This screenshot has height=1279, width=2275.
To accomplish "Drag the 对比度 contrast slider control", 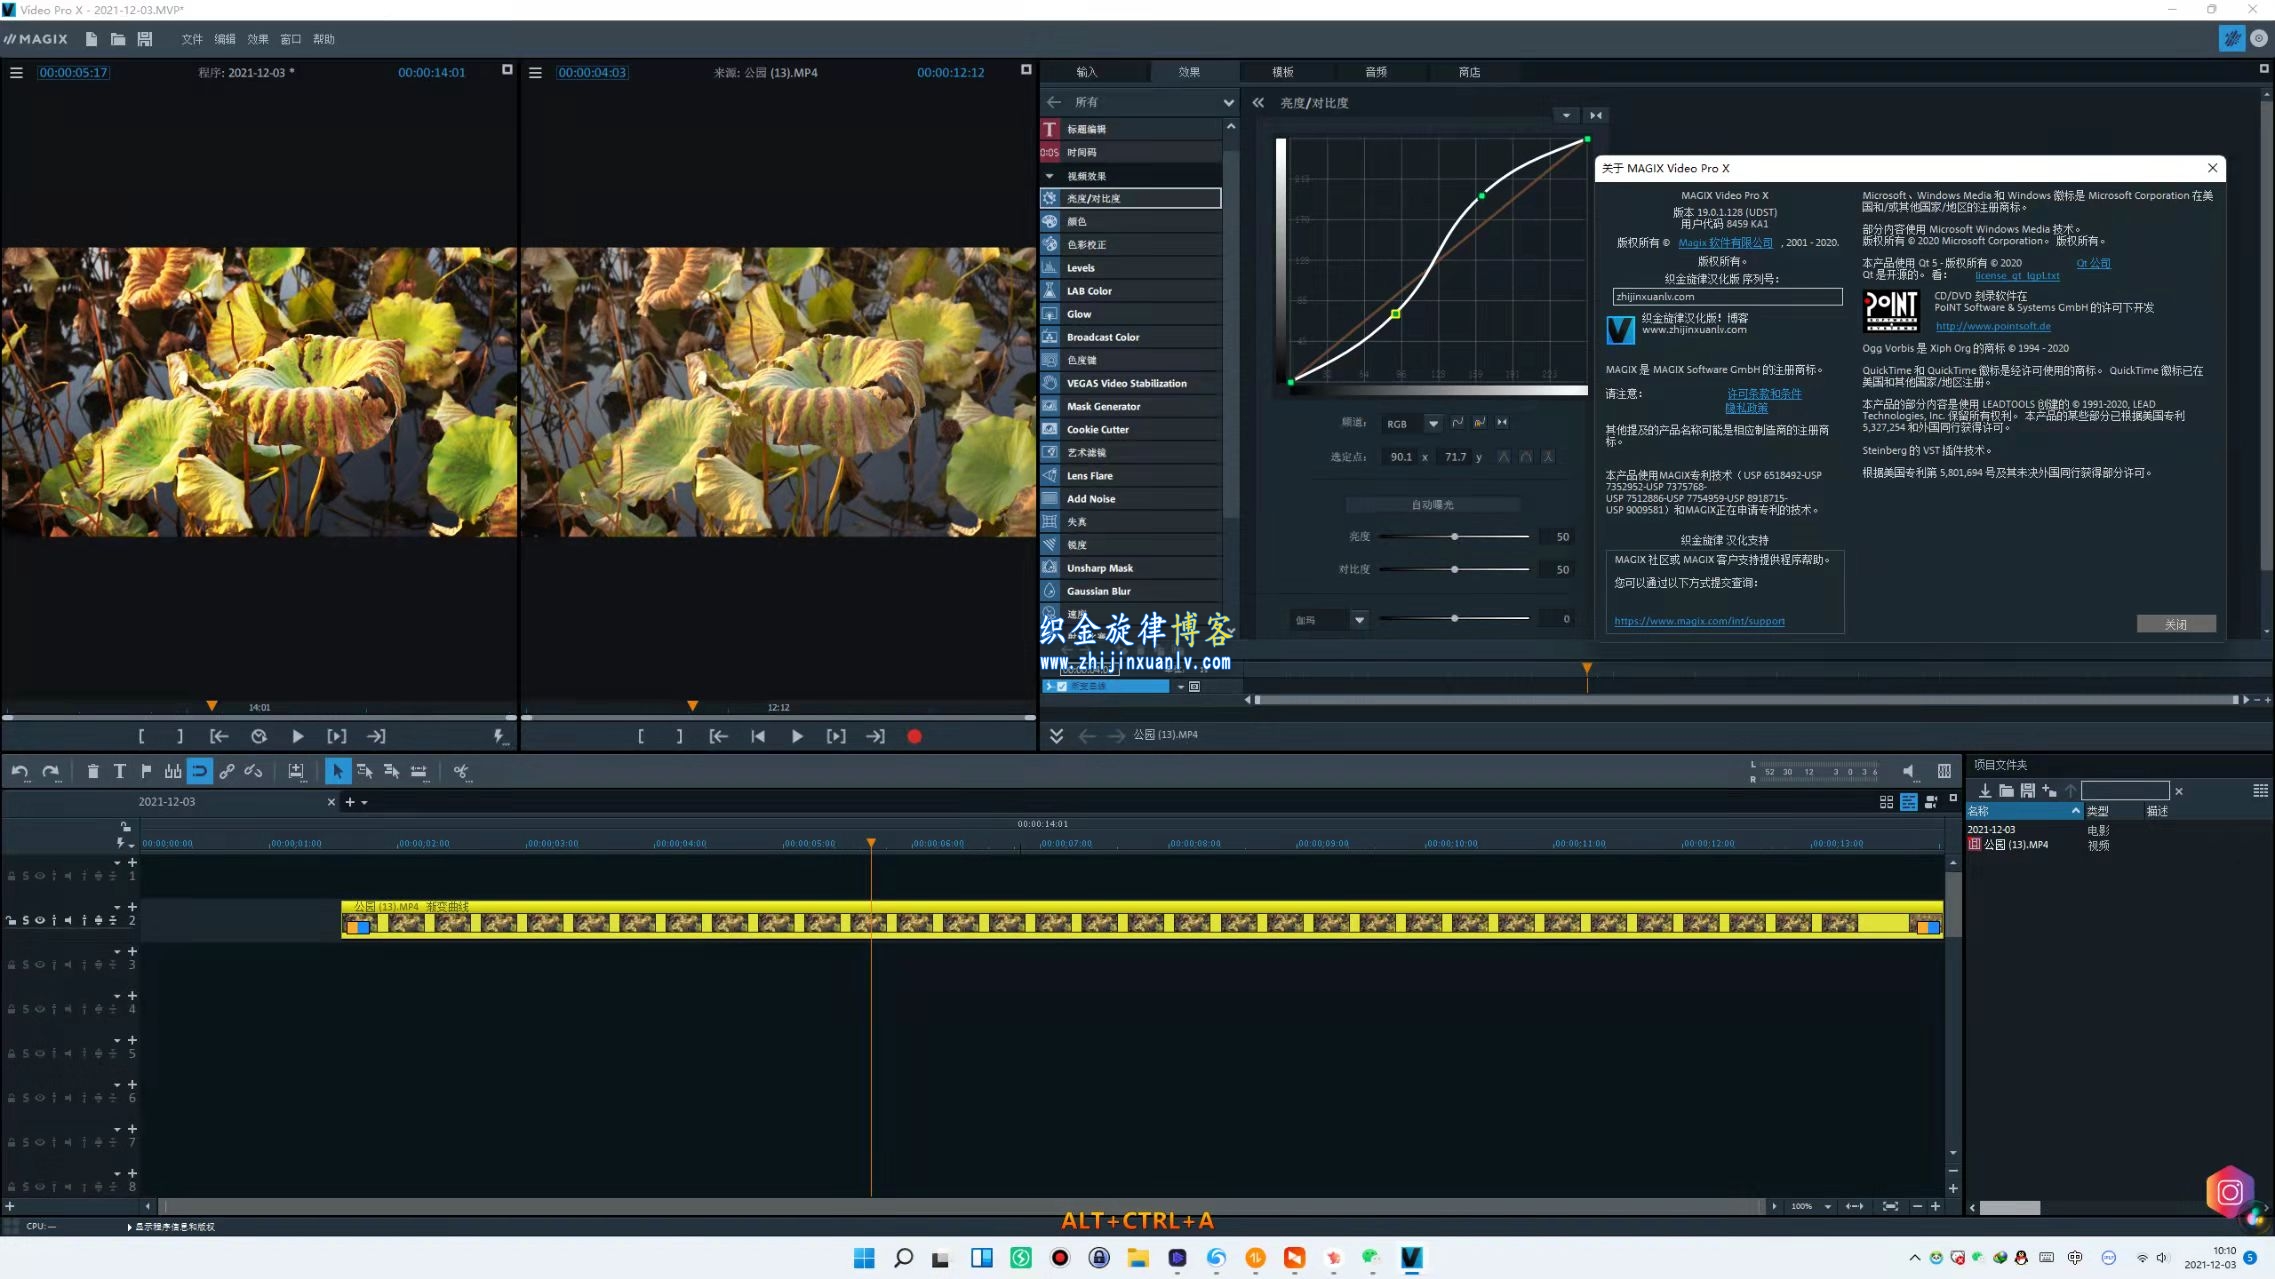I will point(1453,568).
